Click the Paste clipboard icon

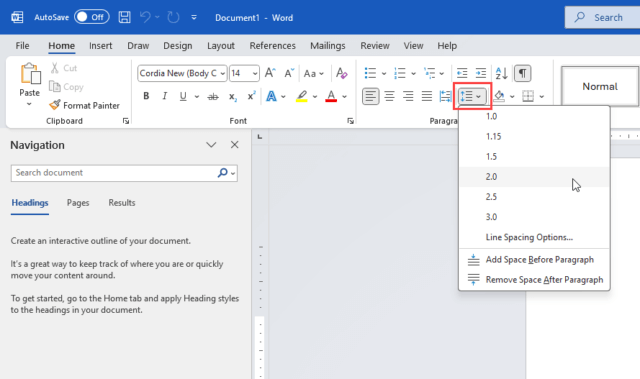30,74
